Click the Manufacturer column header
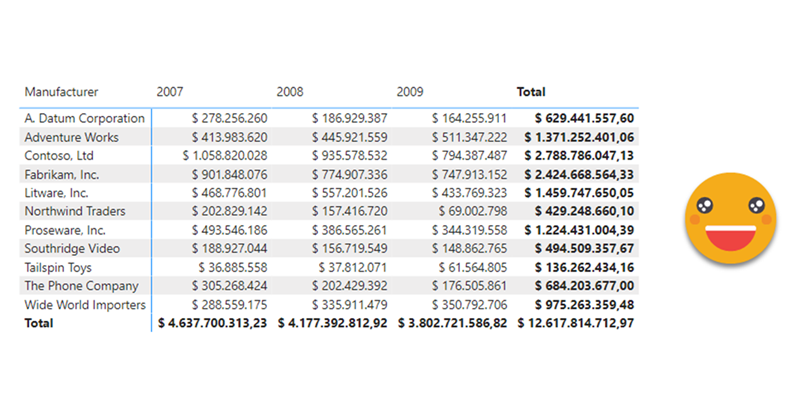The width and height of the screenshot is (799, 418). [x=61, y=92]
